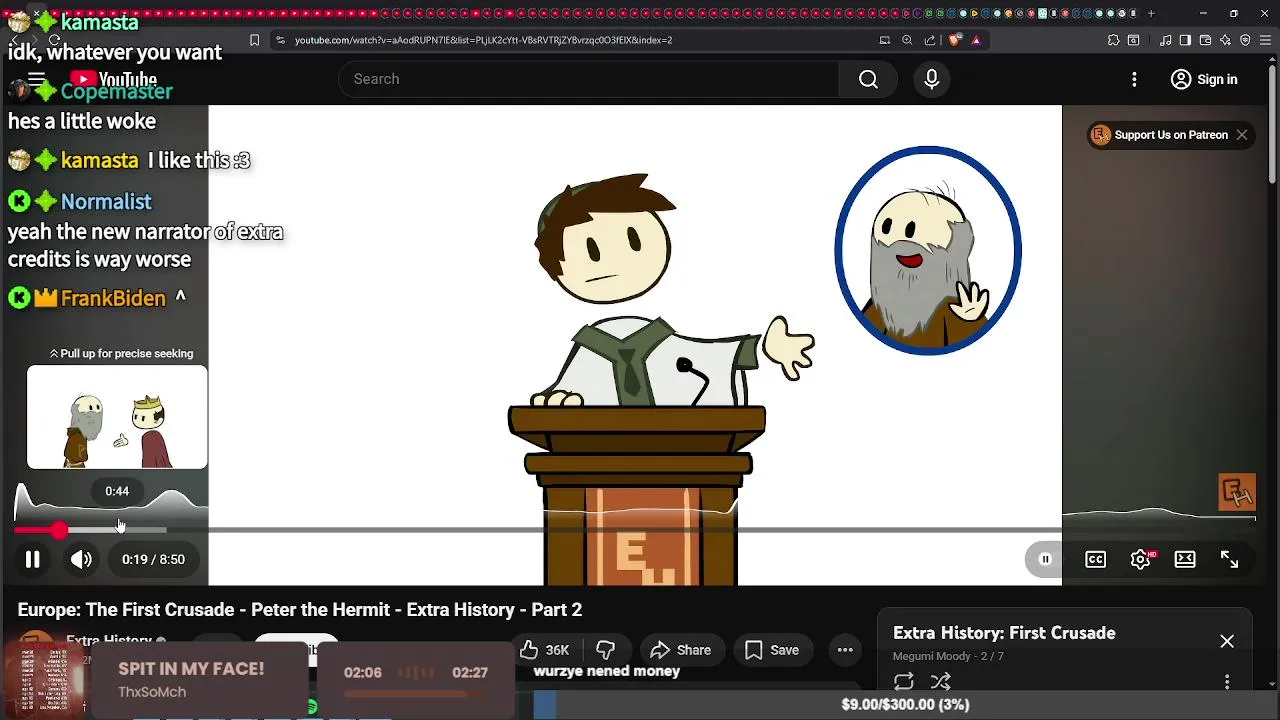The height and width of the screenshot is (720, 1280).
Task: Open media control music note icon
Action: click(x=1166, y=40)
